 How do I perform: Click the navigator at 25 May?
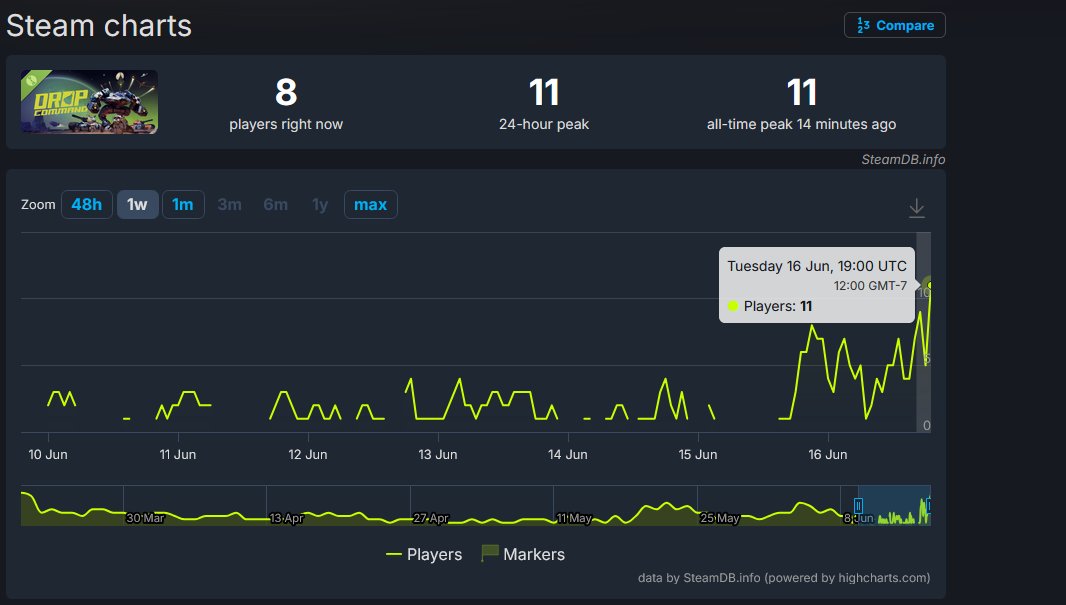click(x=719, y=518)
